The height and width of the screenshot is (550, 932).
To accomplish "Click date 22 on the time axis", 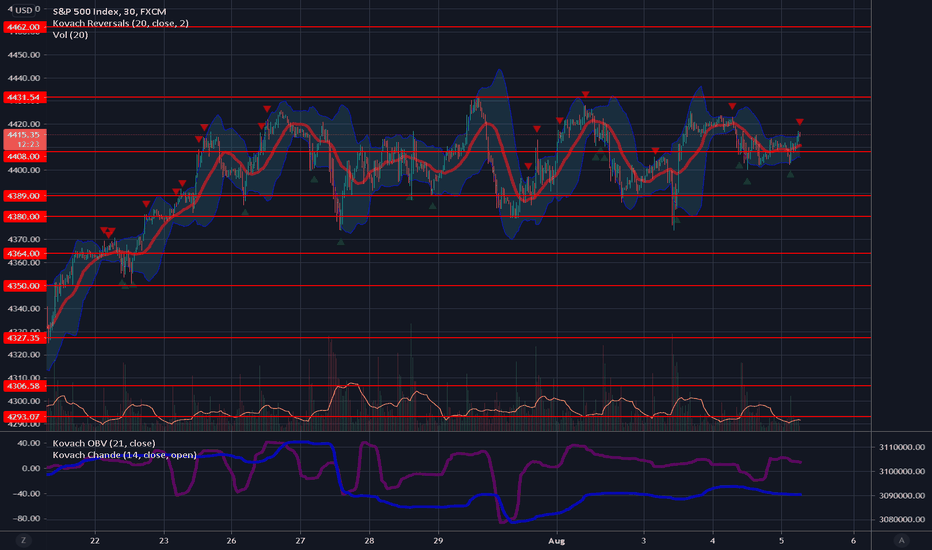I will pyautogui.click(x=95, y=540).
